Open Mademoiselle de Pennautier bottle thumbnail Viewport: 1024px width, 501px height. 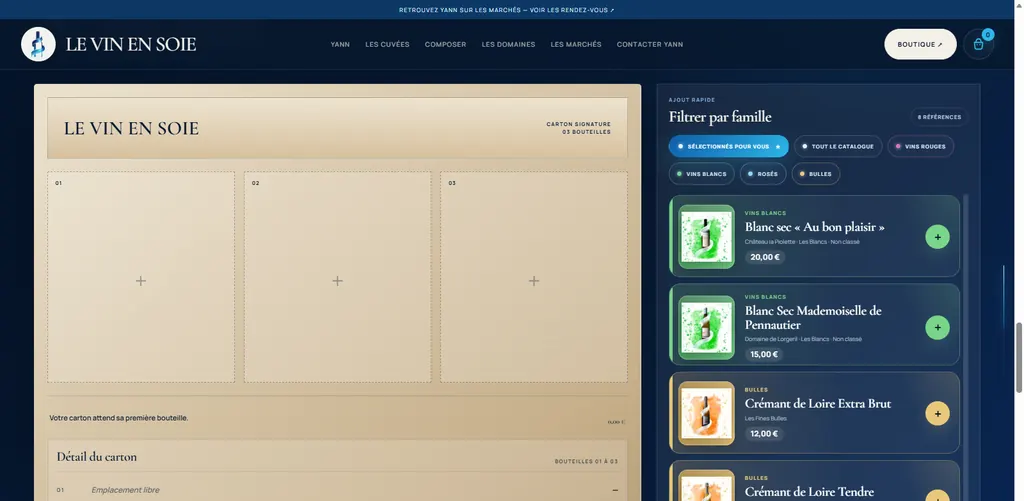[x=707, y=327]
